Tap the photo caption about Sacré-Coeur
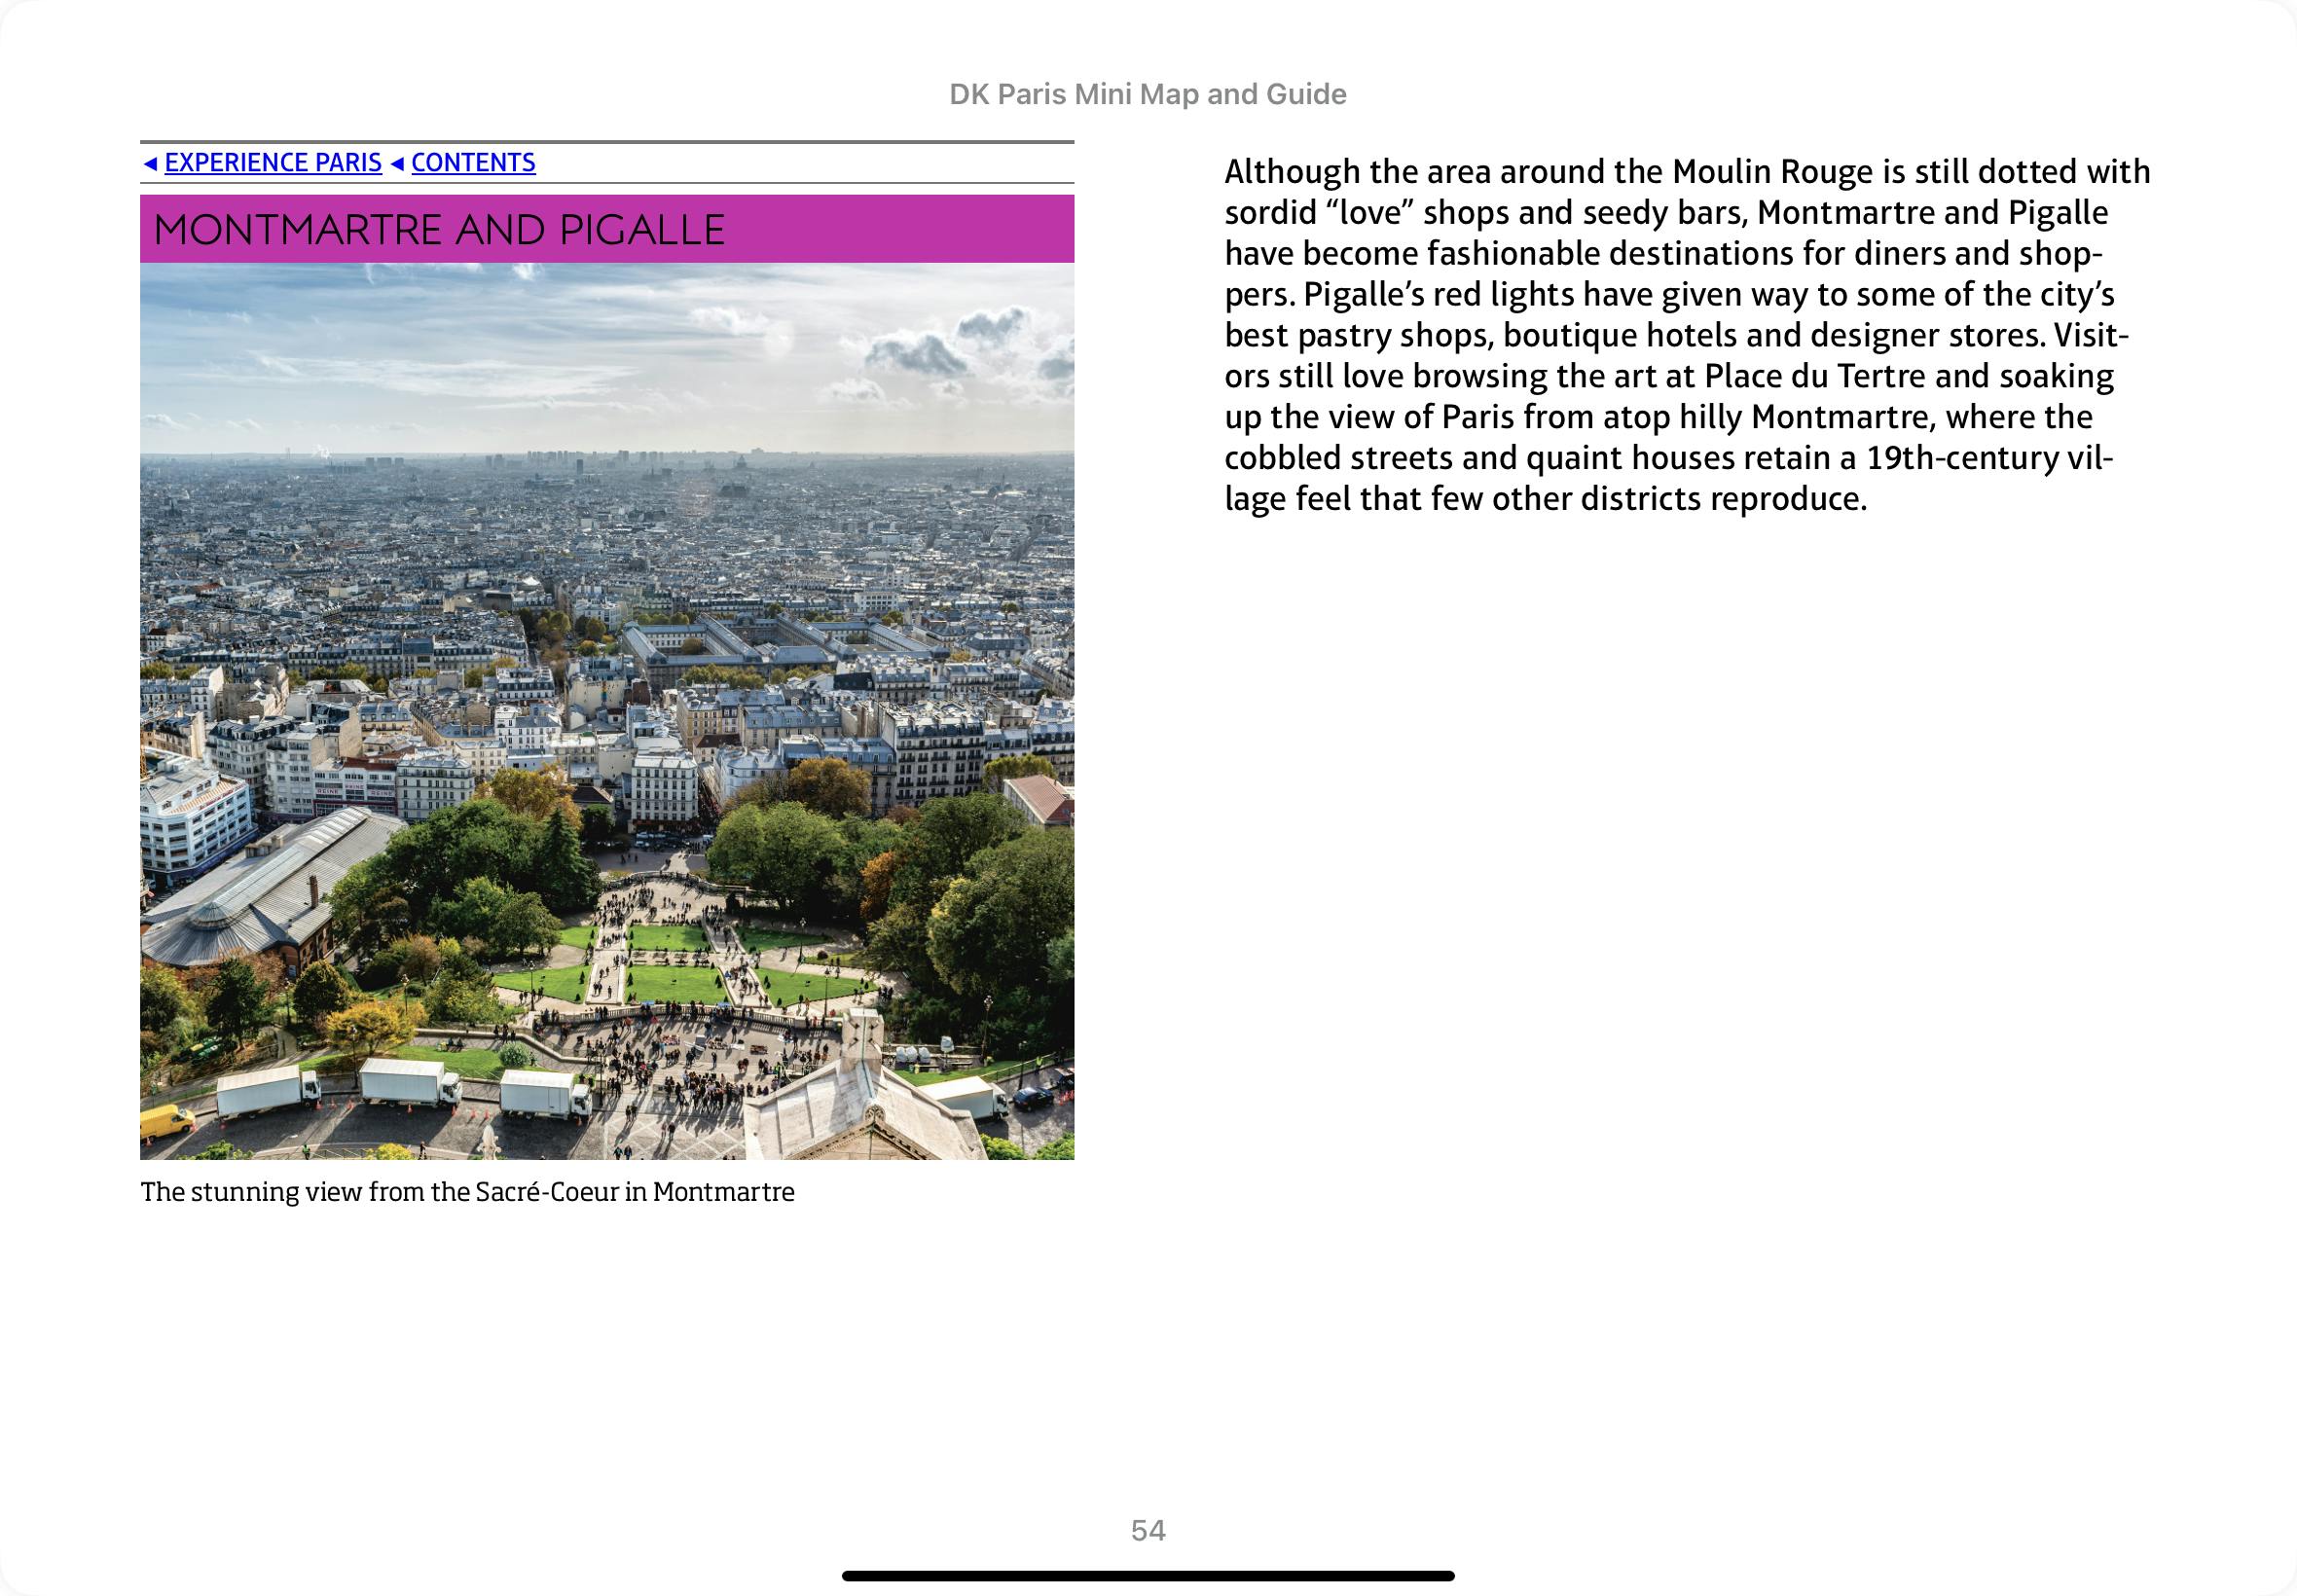Image resolution: width=2297 pixels, height=1596 pixels. [467, 1192]
